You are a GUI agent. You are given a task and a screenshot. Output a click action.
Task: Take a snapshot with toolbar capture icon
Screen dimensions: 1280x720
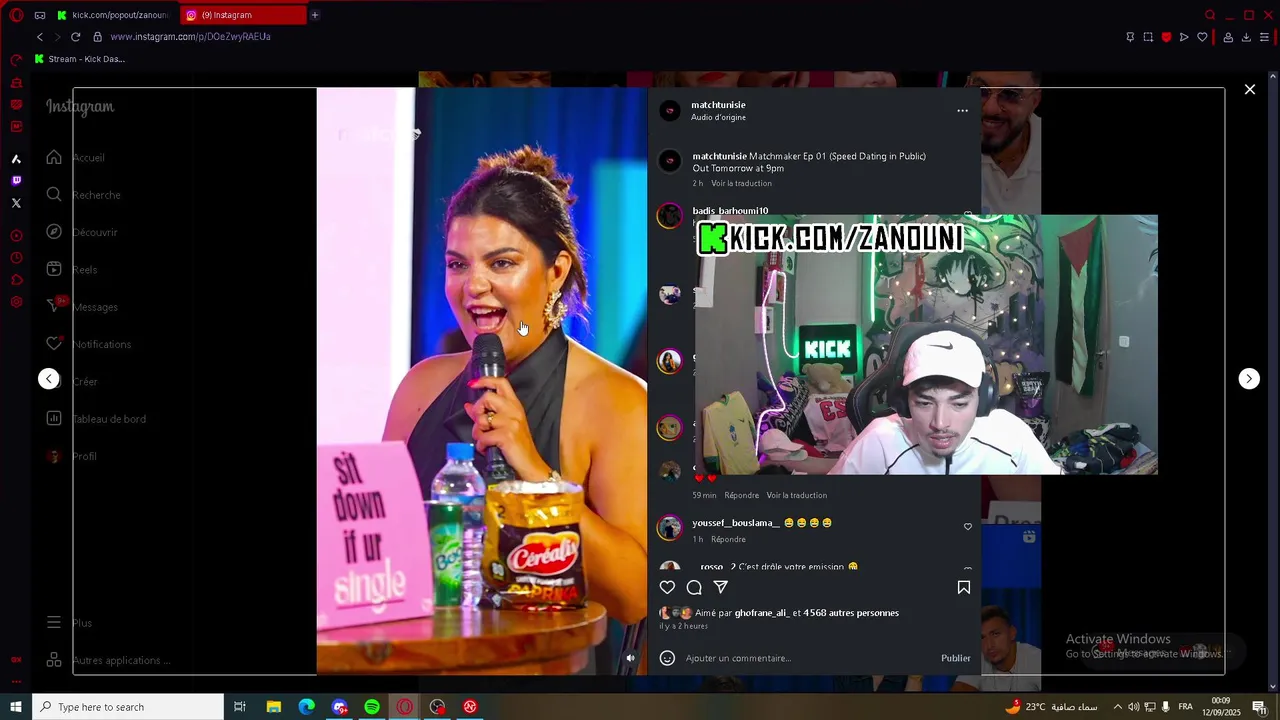tap(1148, 37)
